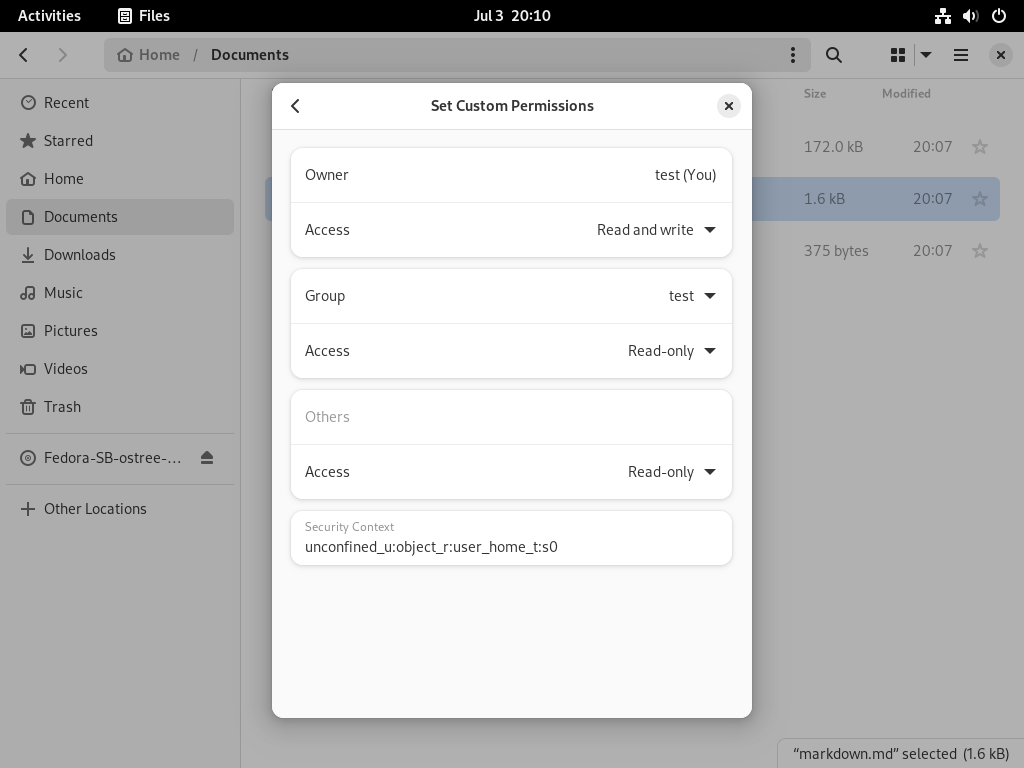This screenshot has width=1024, height=768.
Task: Open Music in the sidebar
Action: pyautogui.click(x=120, y=293)
